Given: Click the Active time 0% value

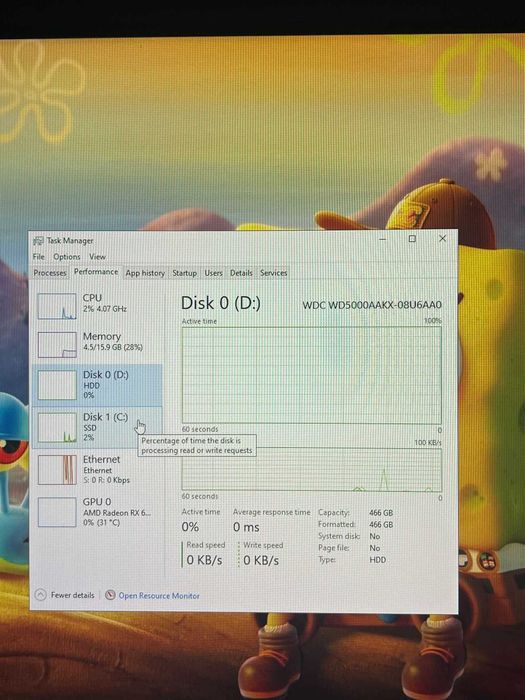Looking at the screenshot, I should click(190, 527).
